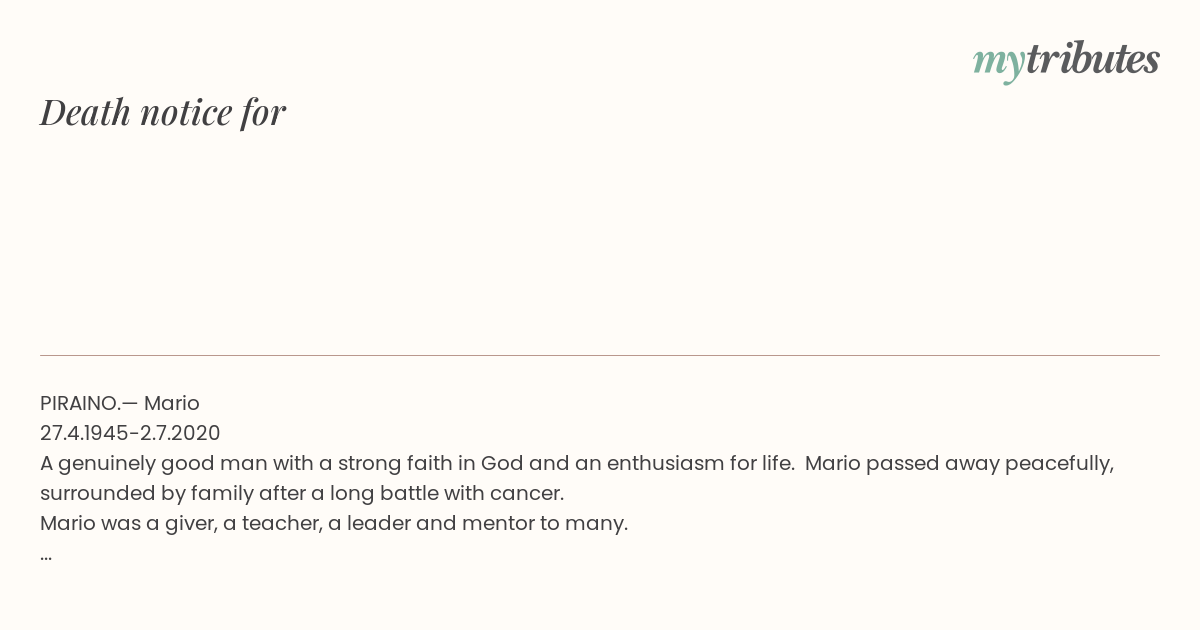Click the line "Mario was a giver, a teacher"

click(334, 523)
